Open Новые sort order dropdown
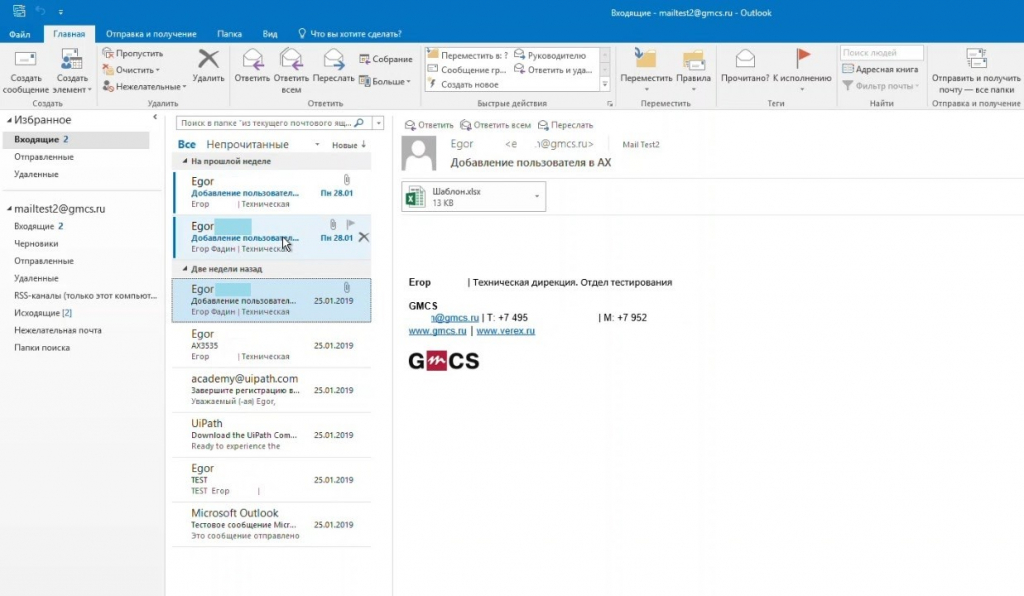Viewport: 1024px width, 596px height. click(x=349, y=145)
